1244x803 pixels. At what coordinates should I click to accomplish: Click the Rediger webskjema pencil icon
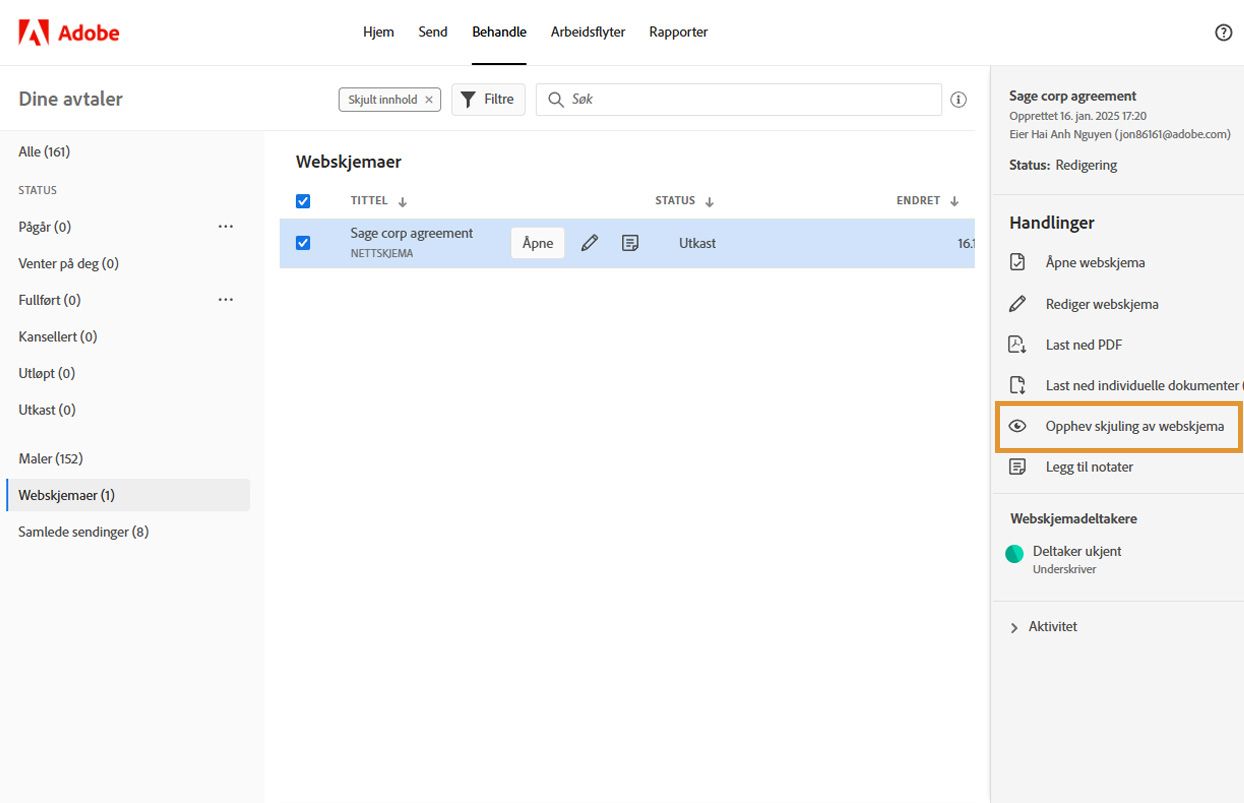pyautogui.click(x=1017, y=303)
